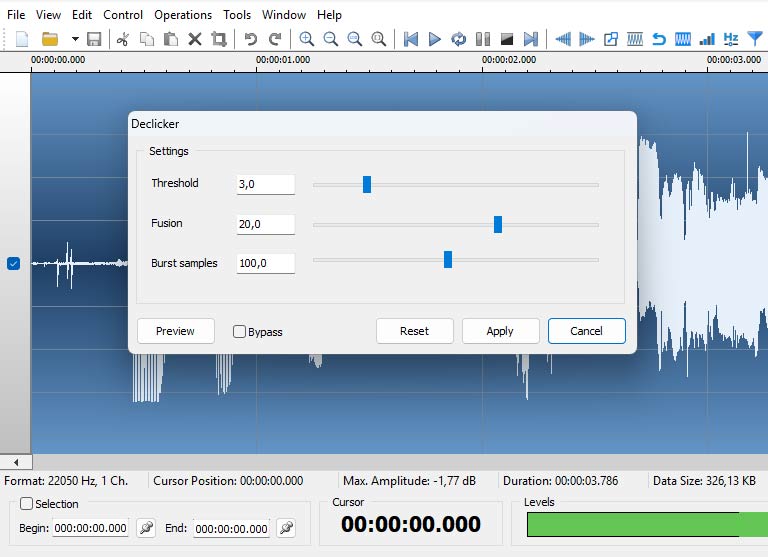Click the Burst samples slider handle
Screen dimensions: 768x557
[448, 260]
